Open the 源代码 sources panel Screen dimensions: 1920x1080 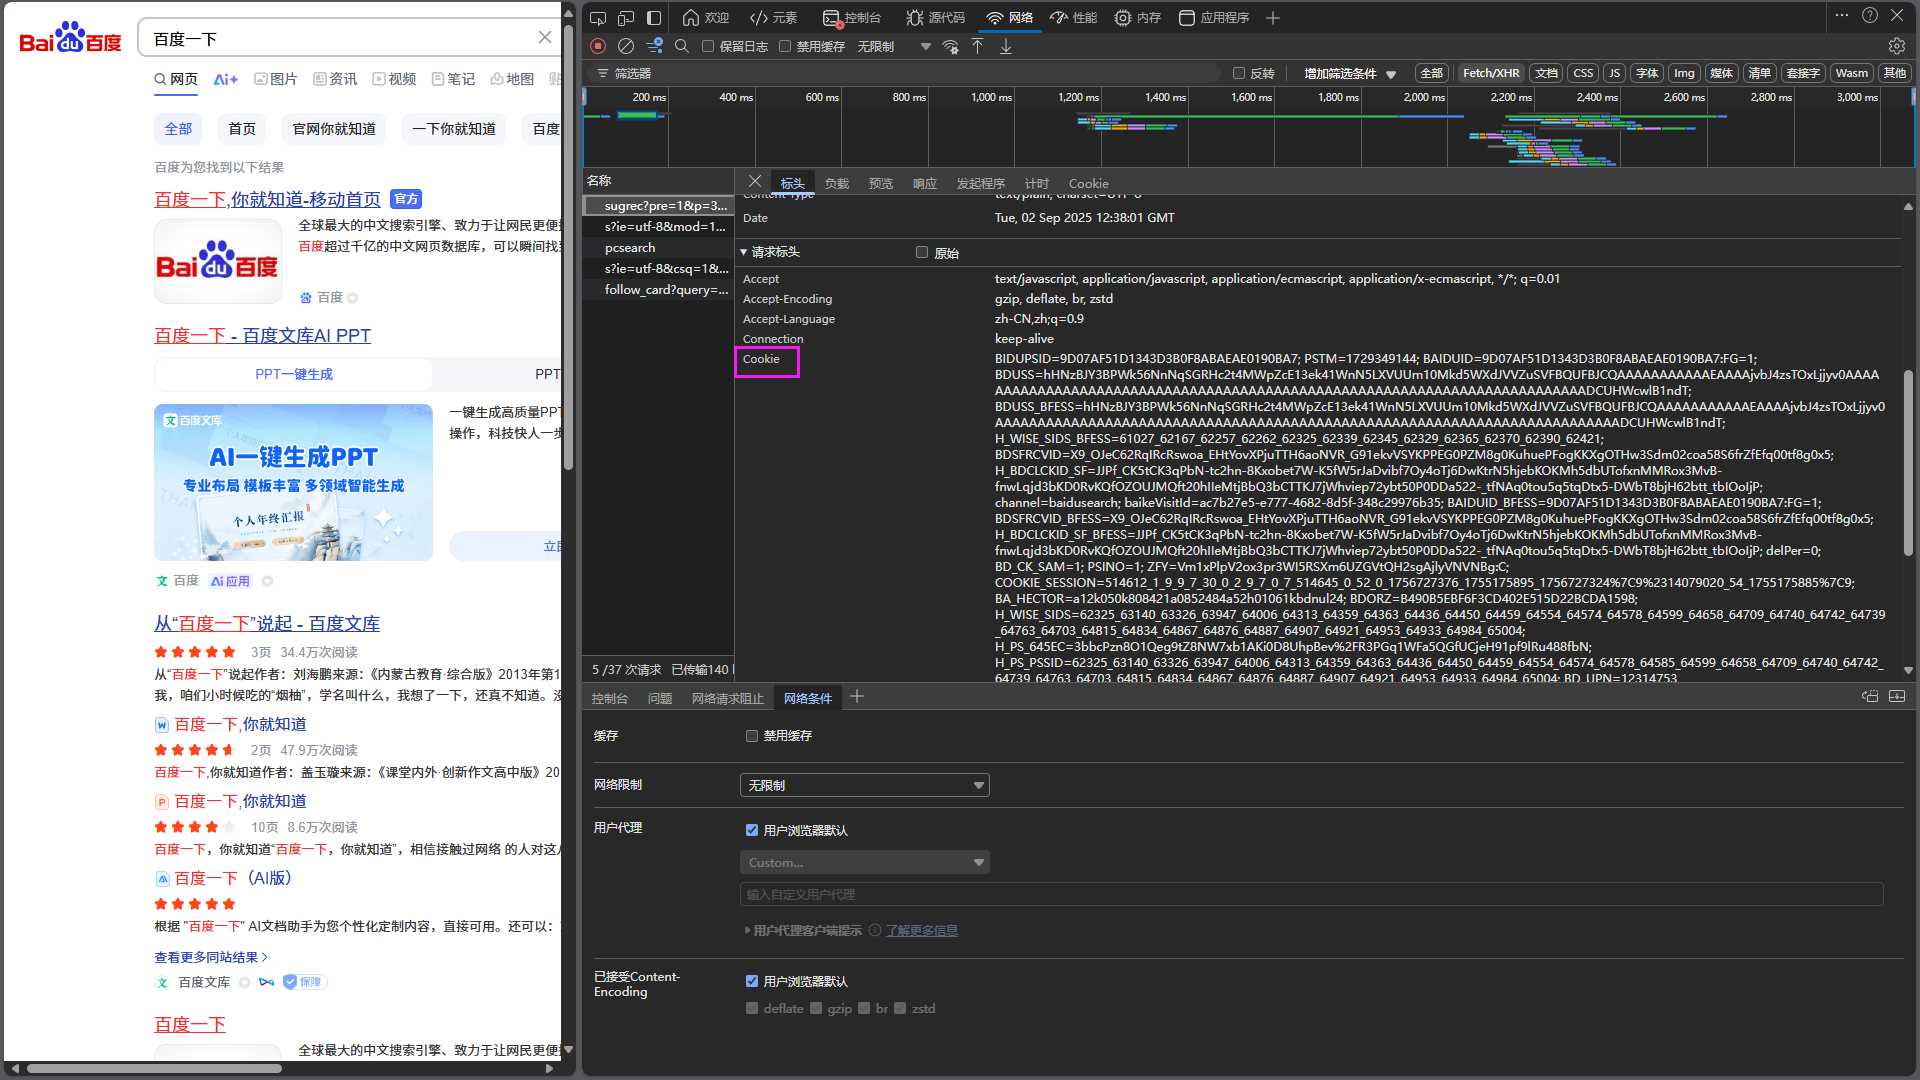coord(936,18)
